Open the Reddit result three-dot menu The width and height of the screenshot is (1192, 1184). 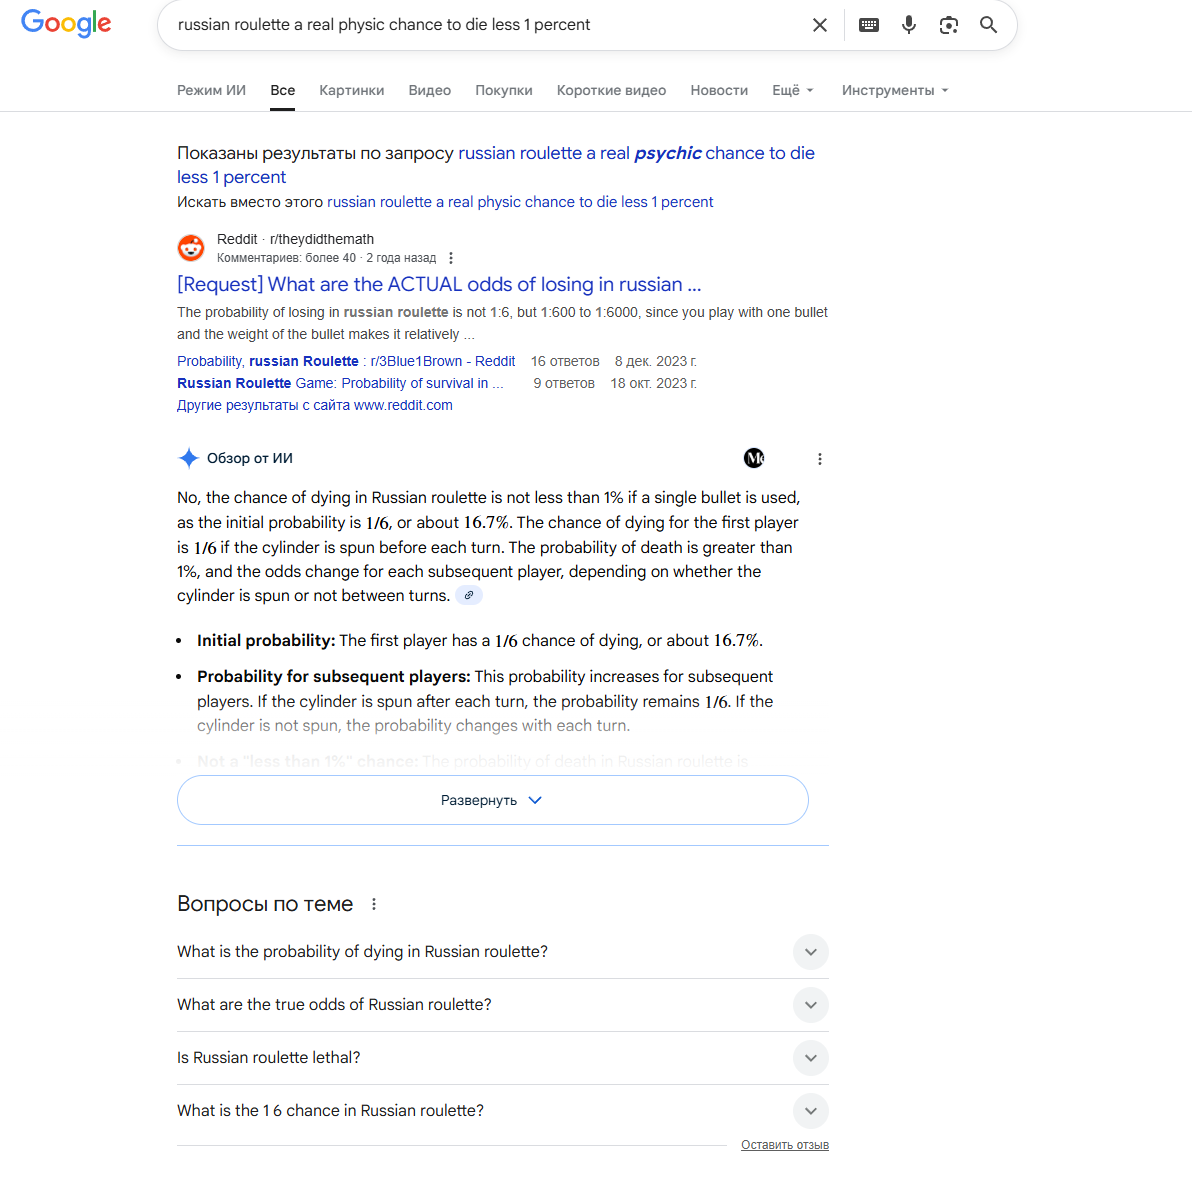[x=451, y=258]
